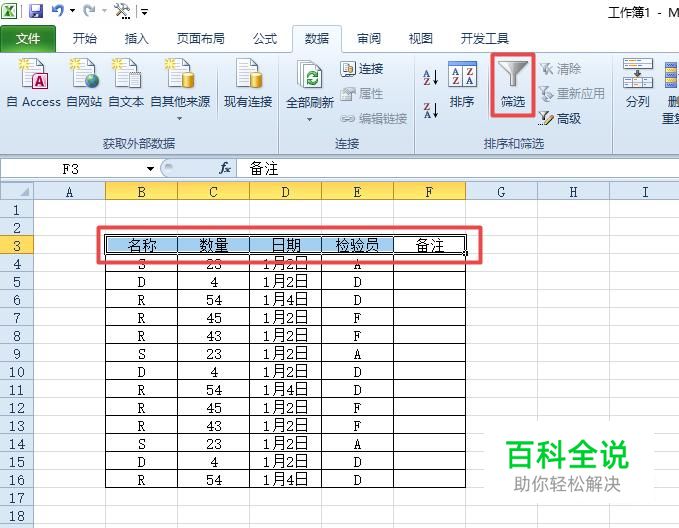
Task: Click the formula bar showing 备注
Action: pos(458,168)
